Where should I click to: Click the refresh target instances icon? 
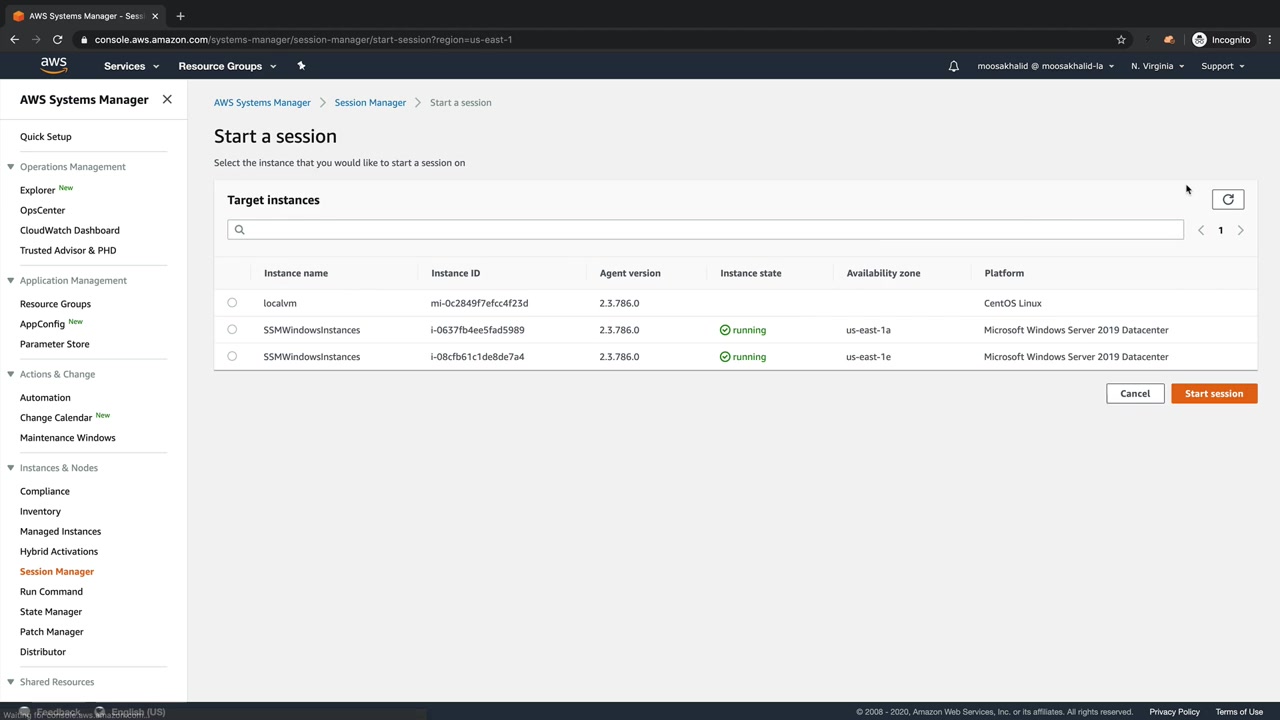pyautogui.click(x=1228, y=200)
